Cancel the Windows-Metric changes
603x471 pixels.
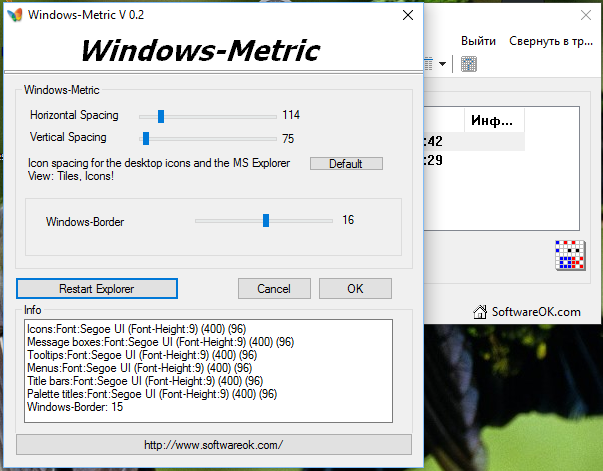tap(274, 288)
